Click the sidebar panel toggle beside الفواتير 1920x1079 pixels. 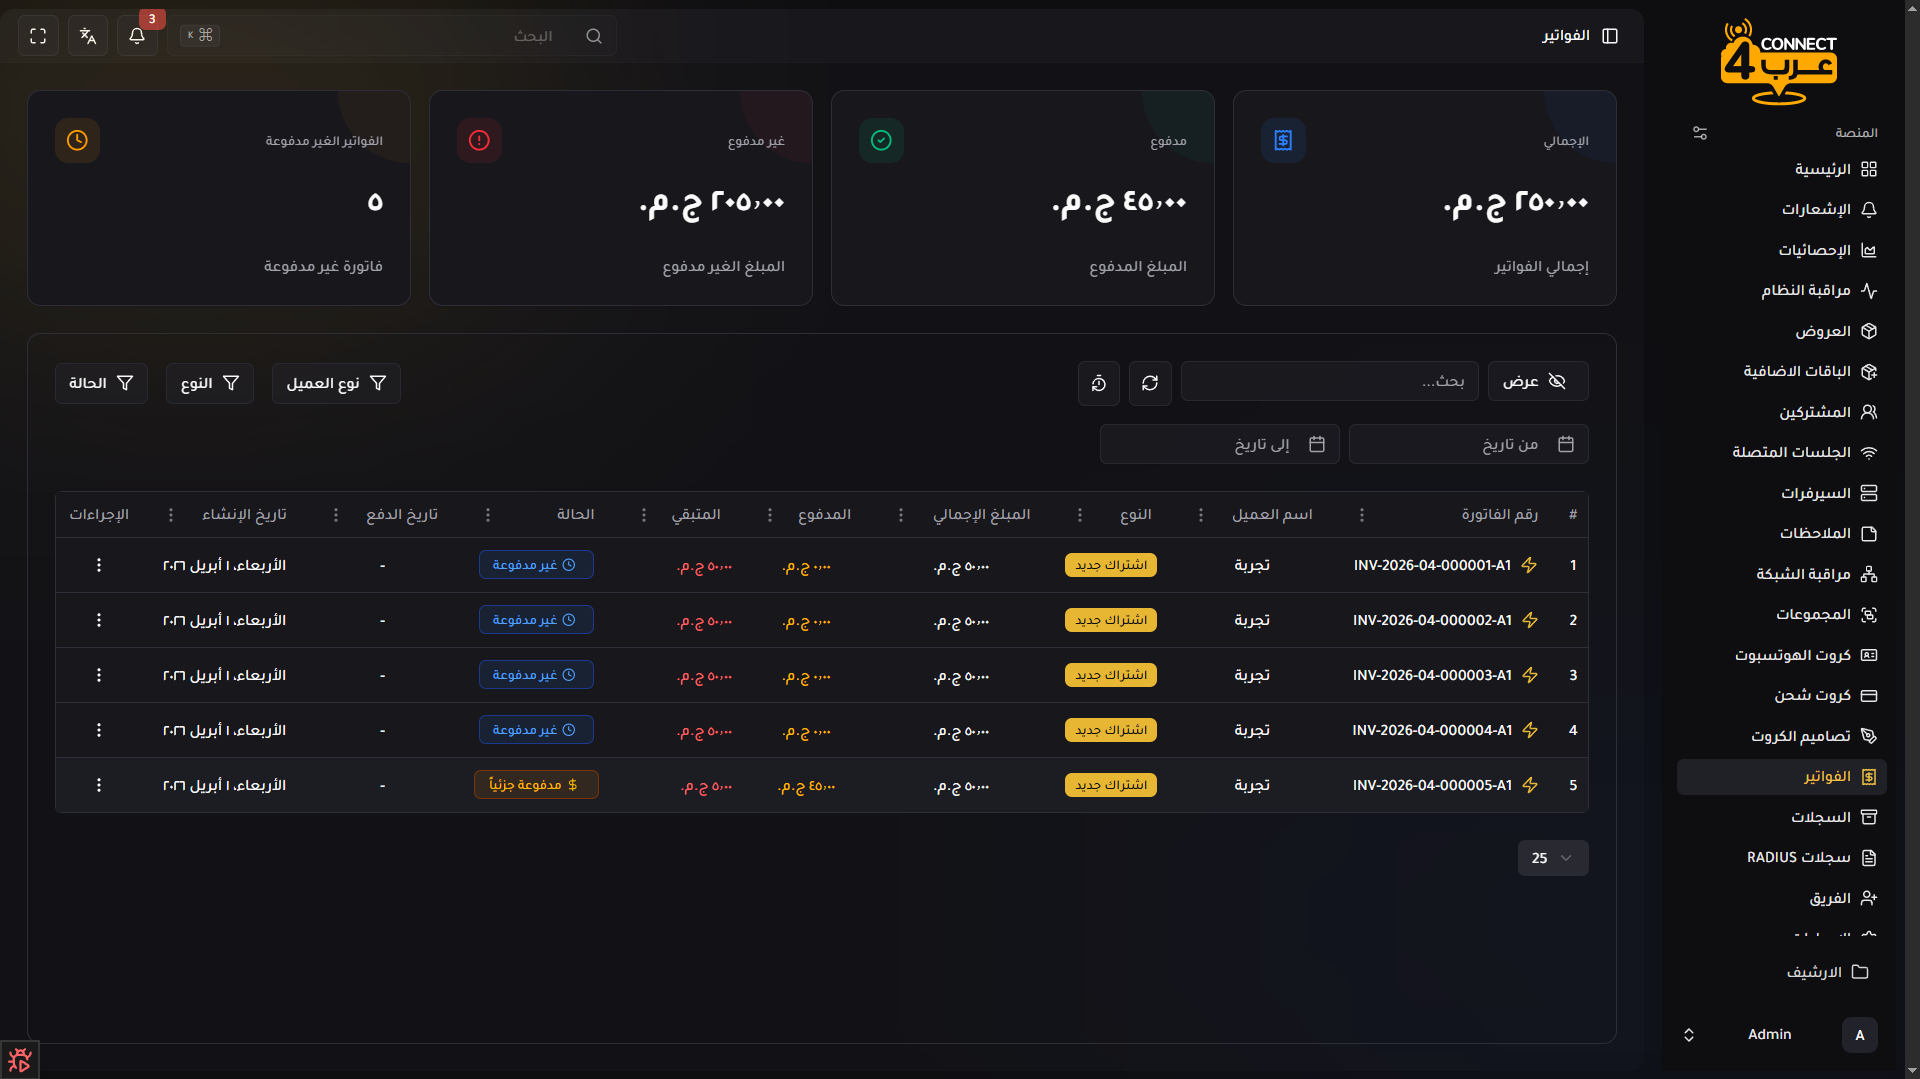click(1610, 36)
